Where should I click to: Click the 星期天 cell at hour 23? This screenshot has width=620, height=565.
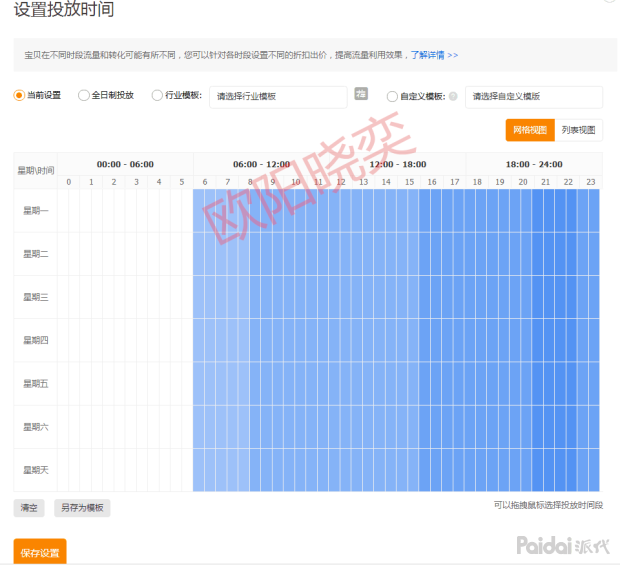[591, 469]
